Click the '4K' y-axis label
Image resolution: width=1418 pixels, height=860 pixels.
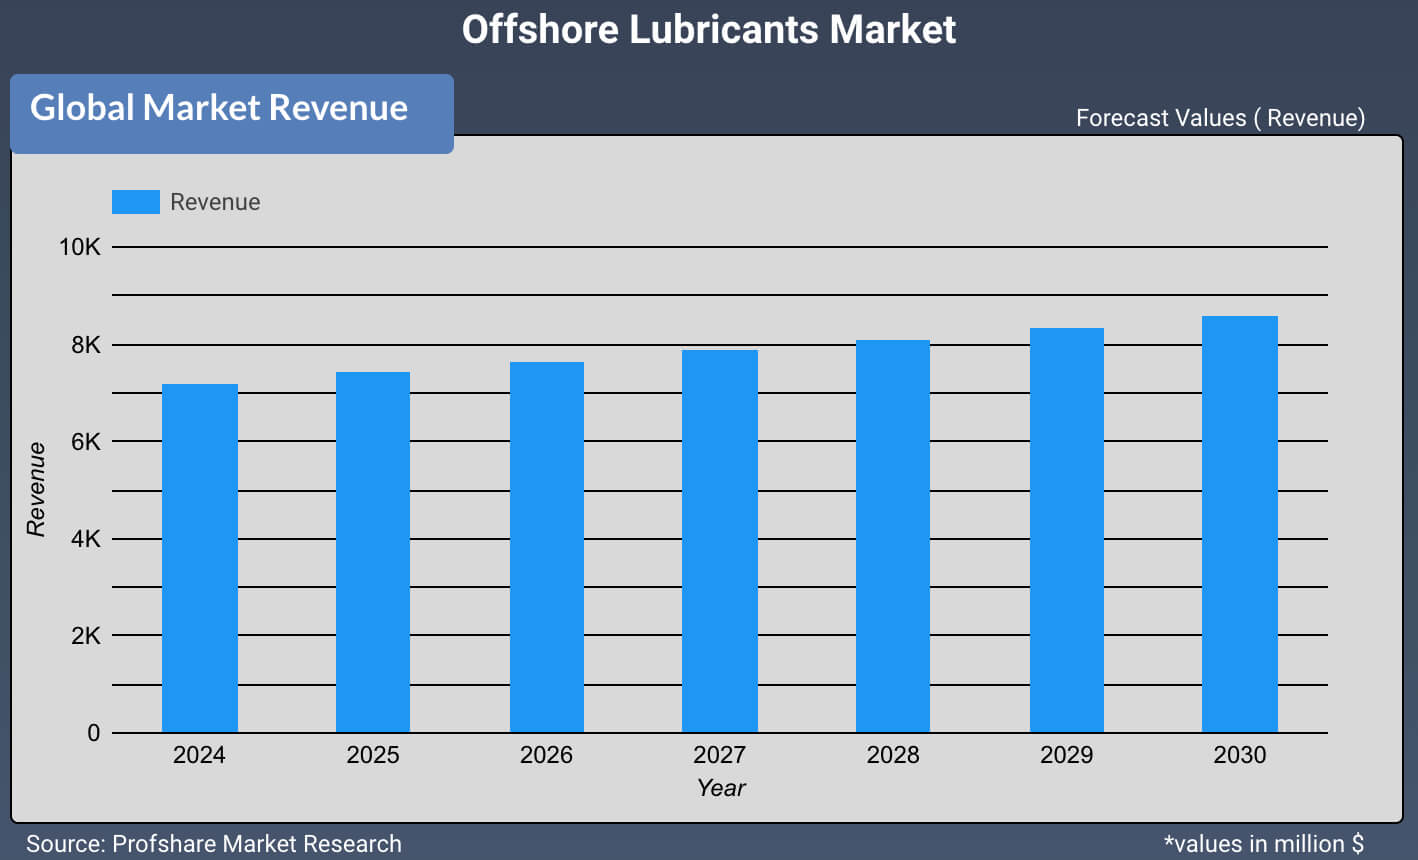pos(86,539)
